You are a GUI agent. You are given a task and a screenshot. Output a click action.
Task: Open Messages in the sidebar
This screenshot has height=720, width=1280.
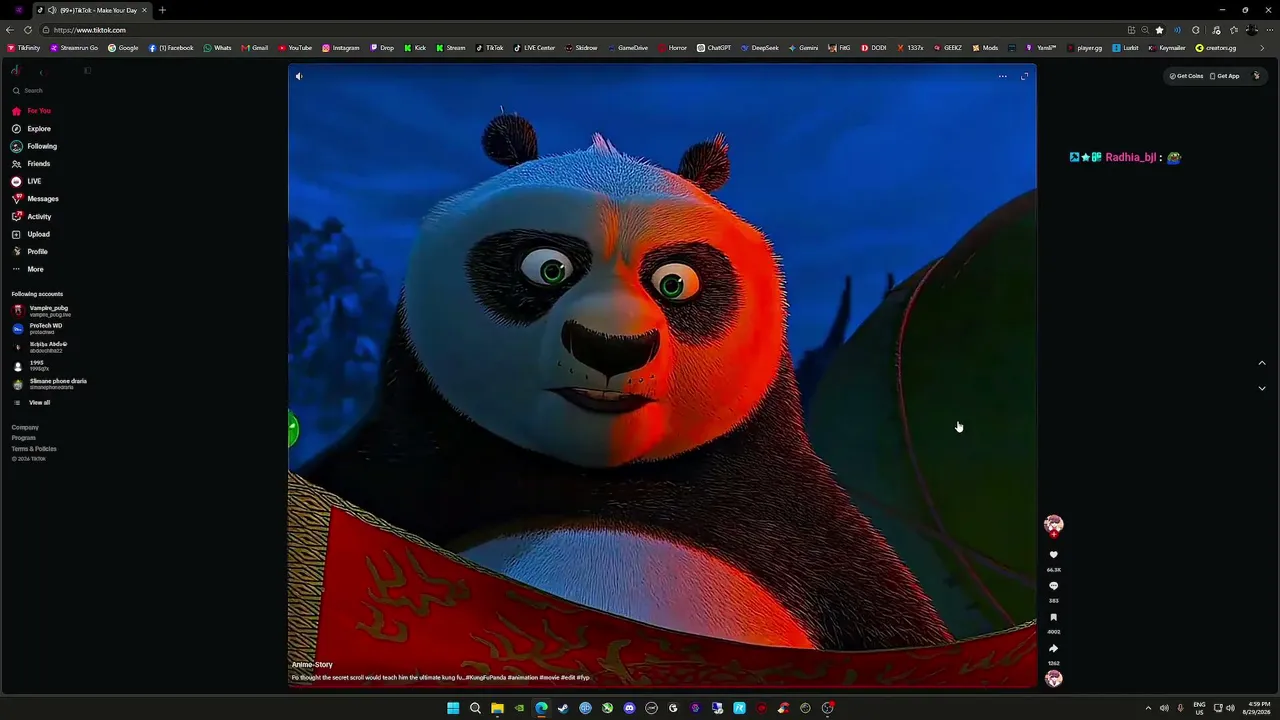click(35, 199)
